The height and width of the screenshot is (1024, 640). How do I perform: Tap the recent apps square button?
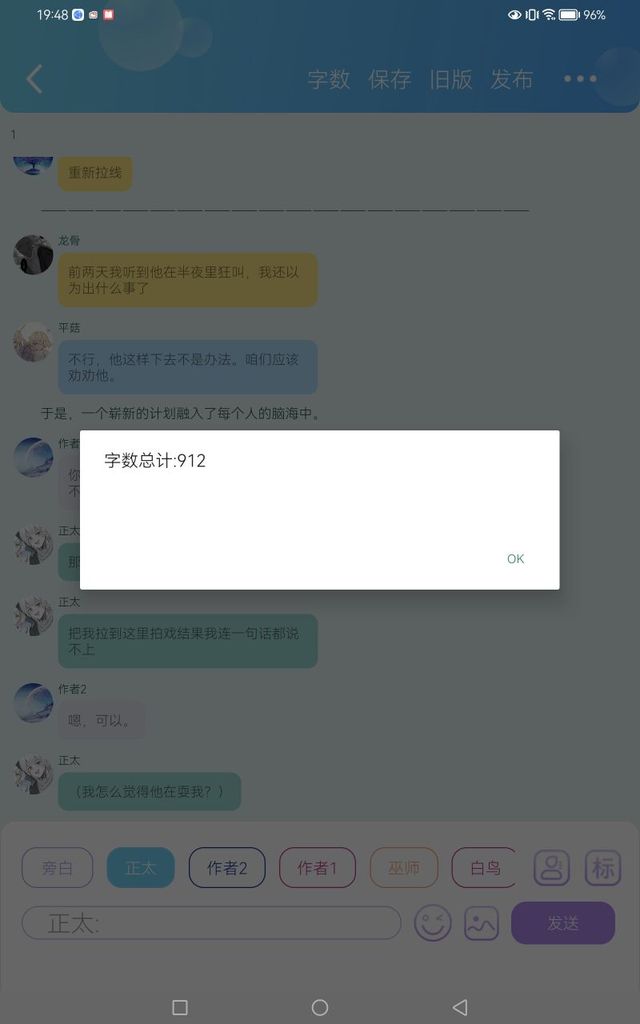180,1007
